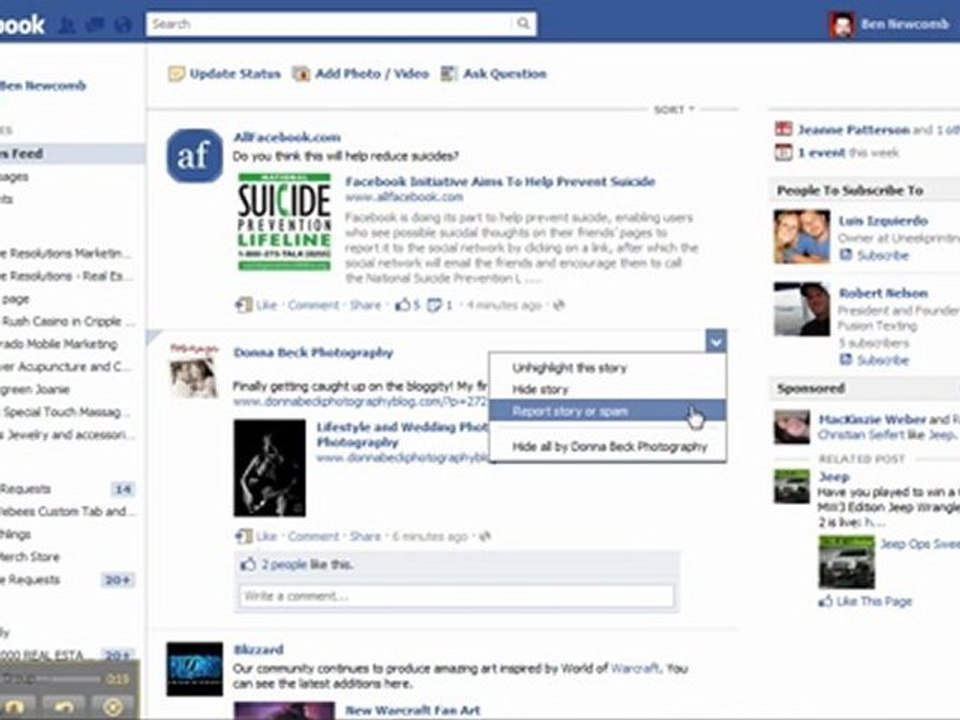Click the Subscribe icon under Robert Nelson
960x720 pixels.
[846, 359]
